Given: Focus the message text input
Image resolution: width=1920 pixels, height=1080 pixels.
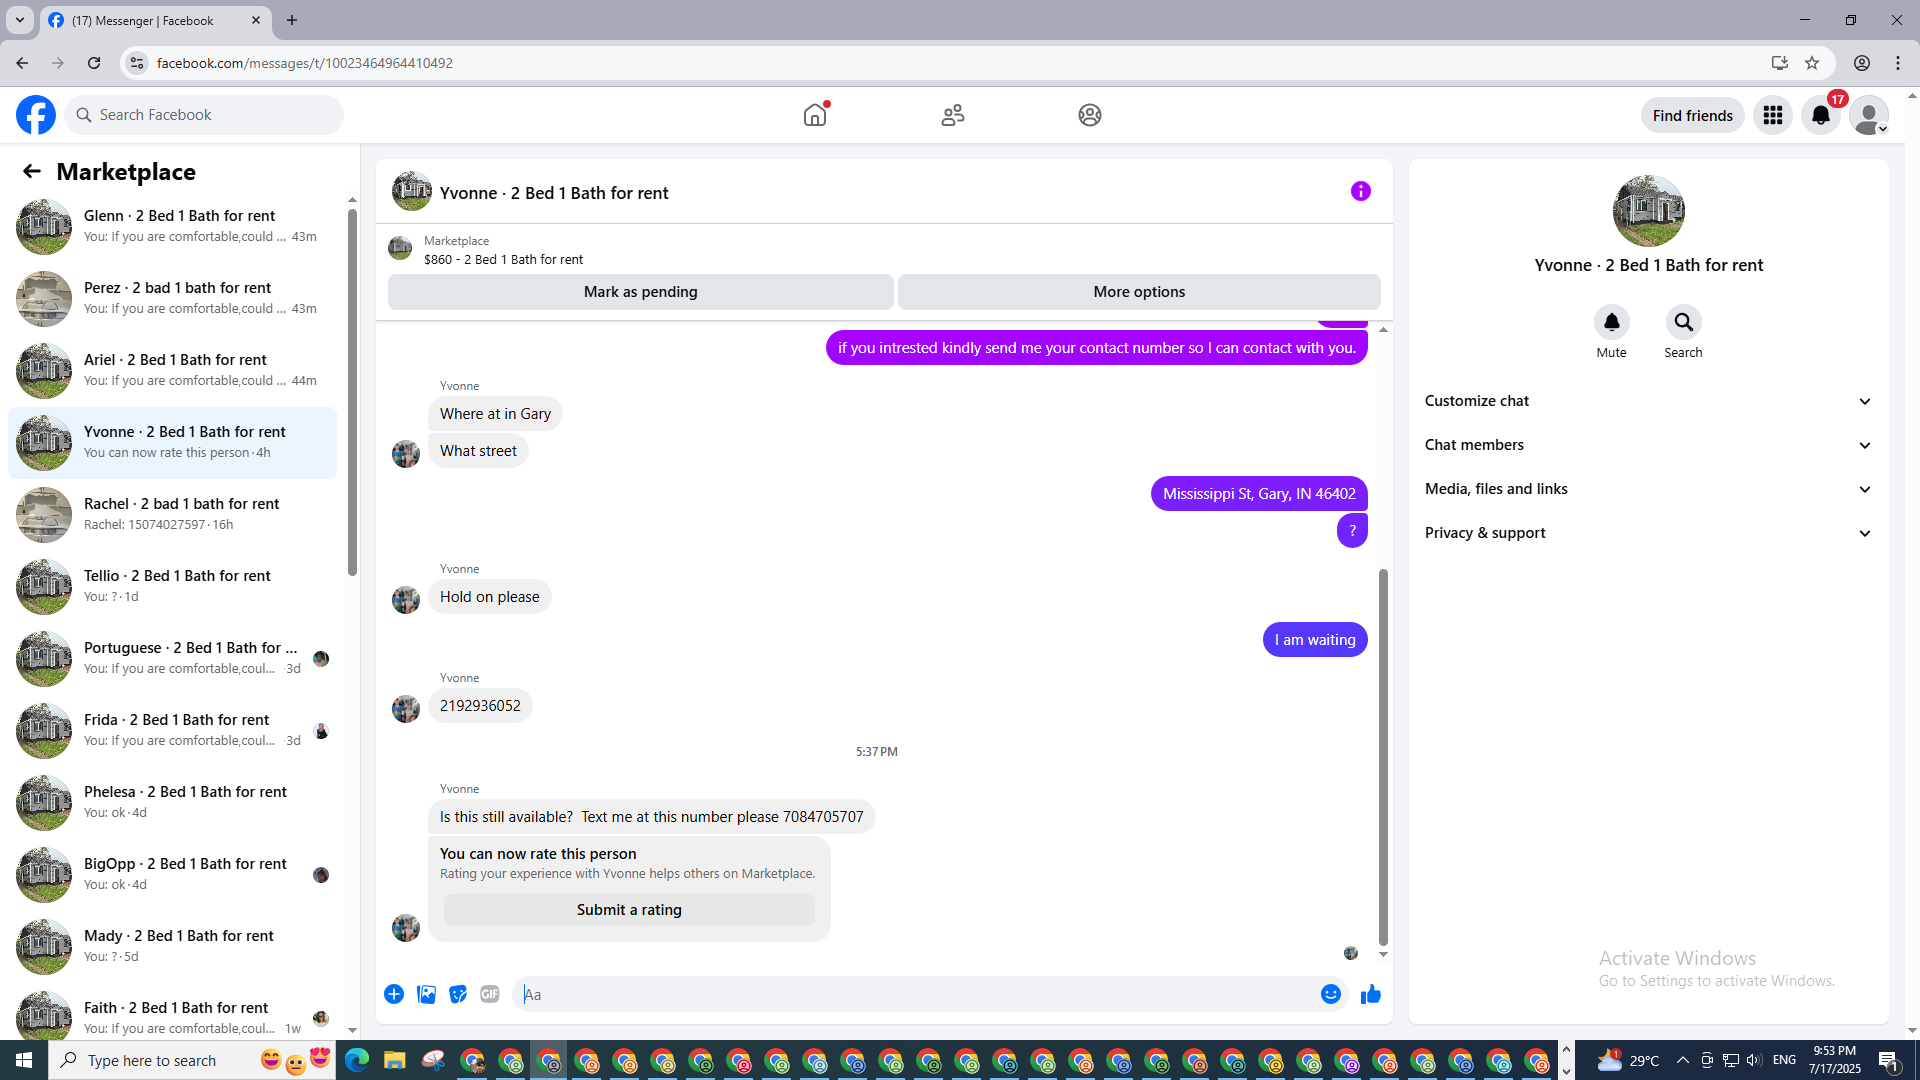Looking at the screenshot, I should pyautogui.click(x=915, y=994).
